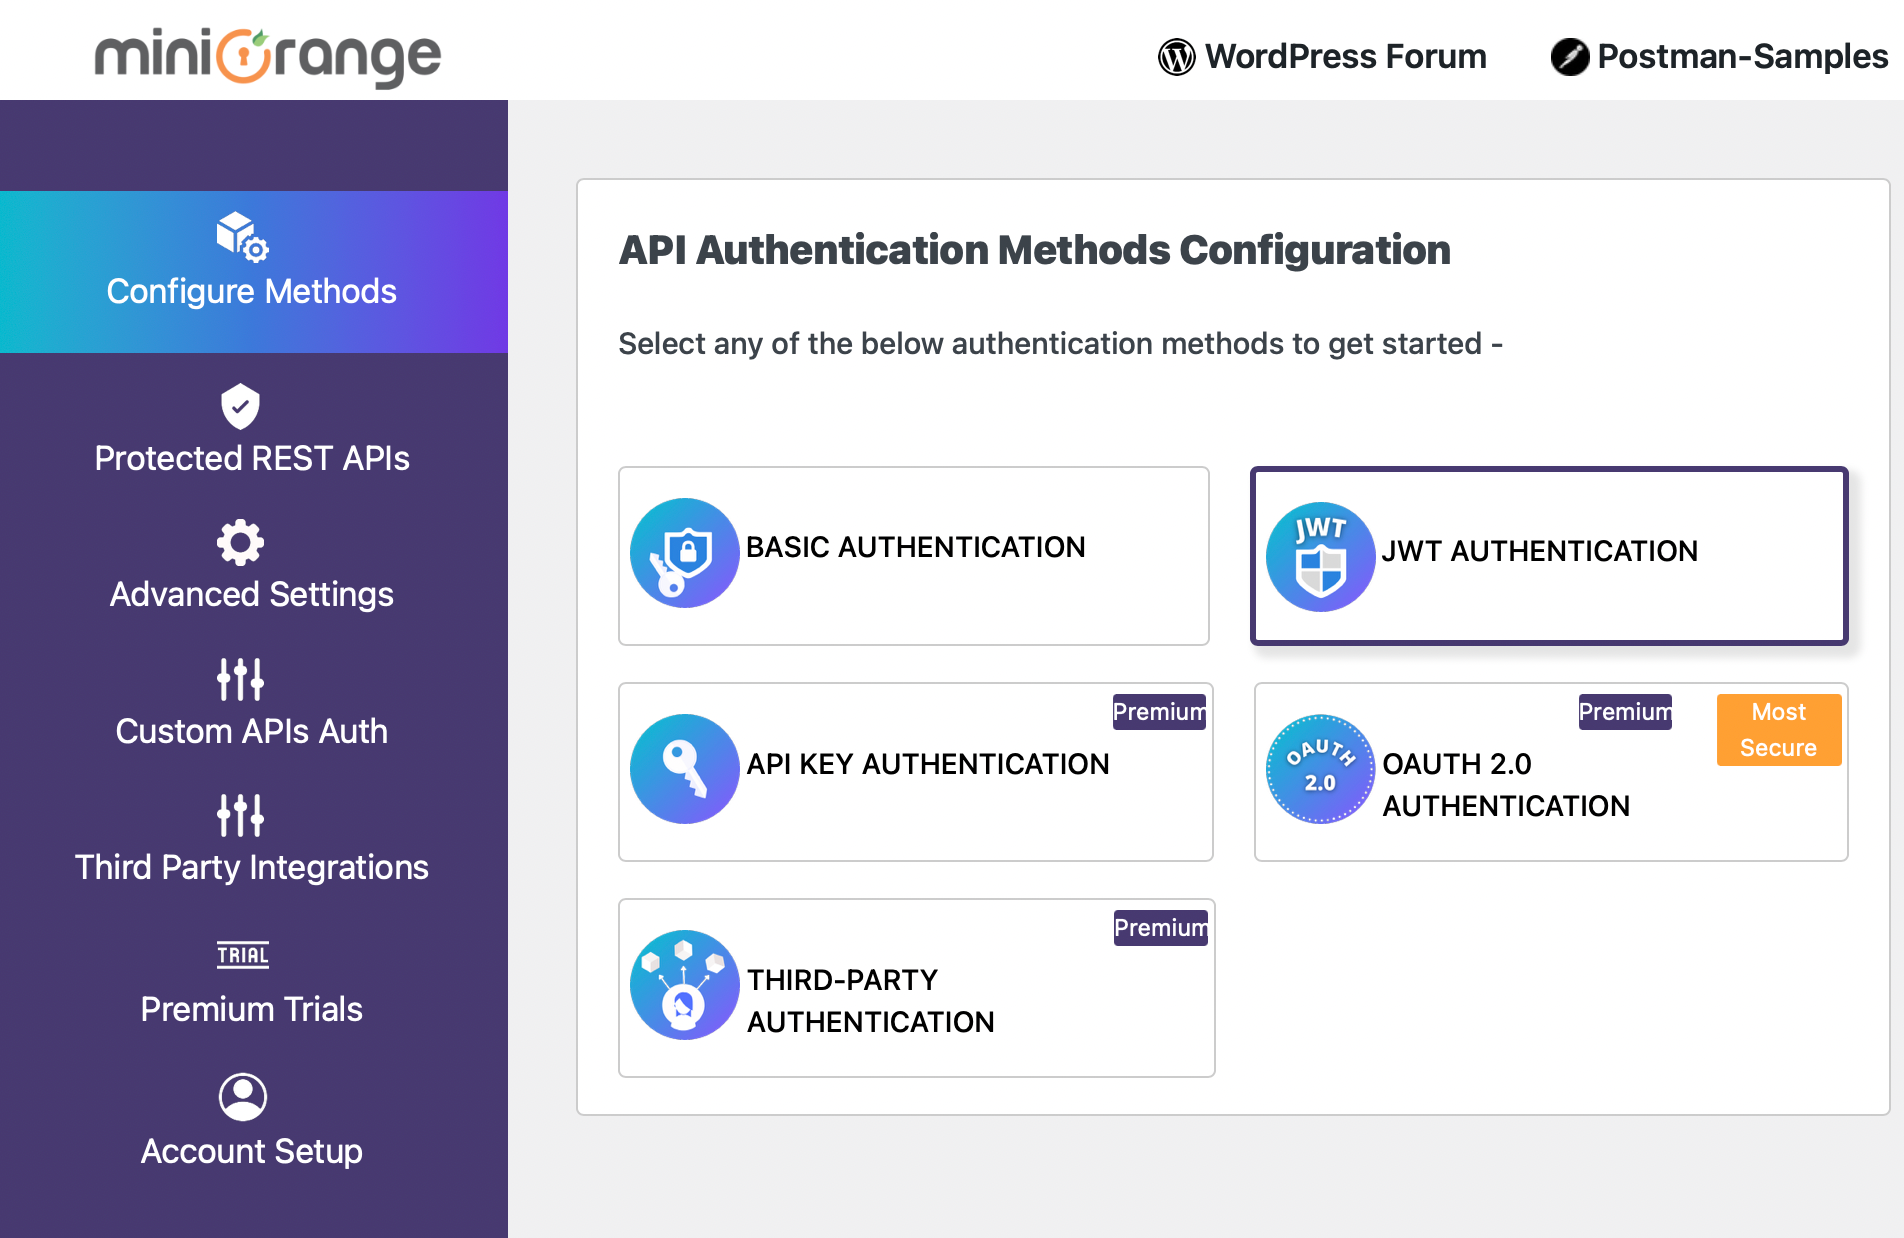Click the miniOrange logo

point(267,56)
